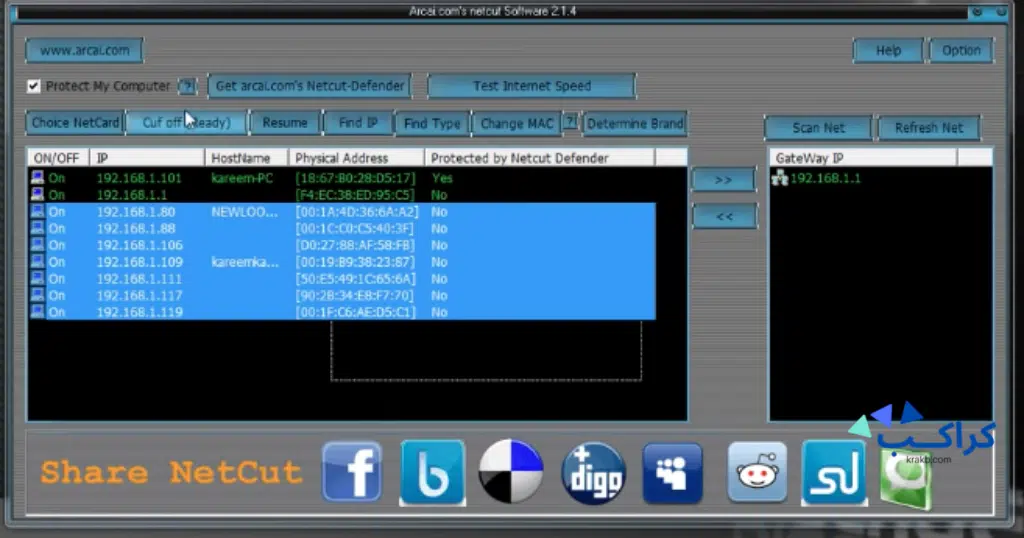Click hostname kareemka...
The height and width of the screenshot is (538, 1024).
point(245,262)
